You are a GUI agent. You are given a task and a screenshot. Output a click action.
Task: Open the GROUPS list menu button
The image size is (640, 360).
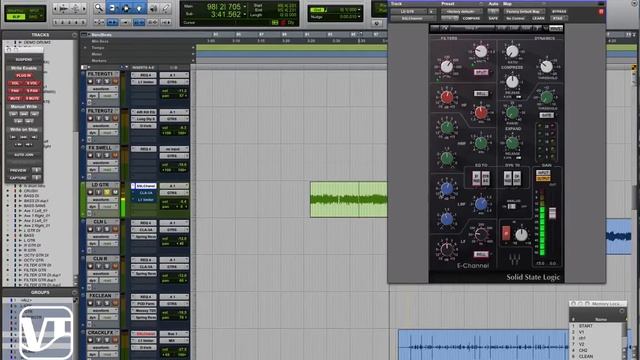pyautogui.click(x=74, y=293)
